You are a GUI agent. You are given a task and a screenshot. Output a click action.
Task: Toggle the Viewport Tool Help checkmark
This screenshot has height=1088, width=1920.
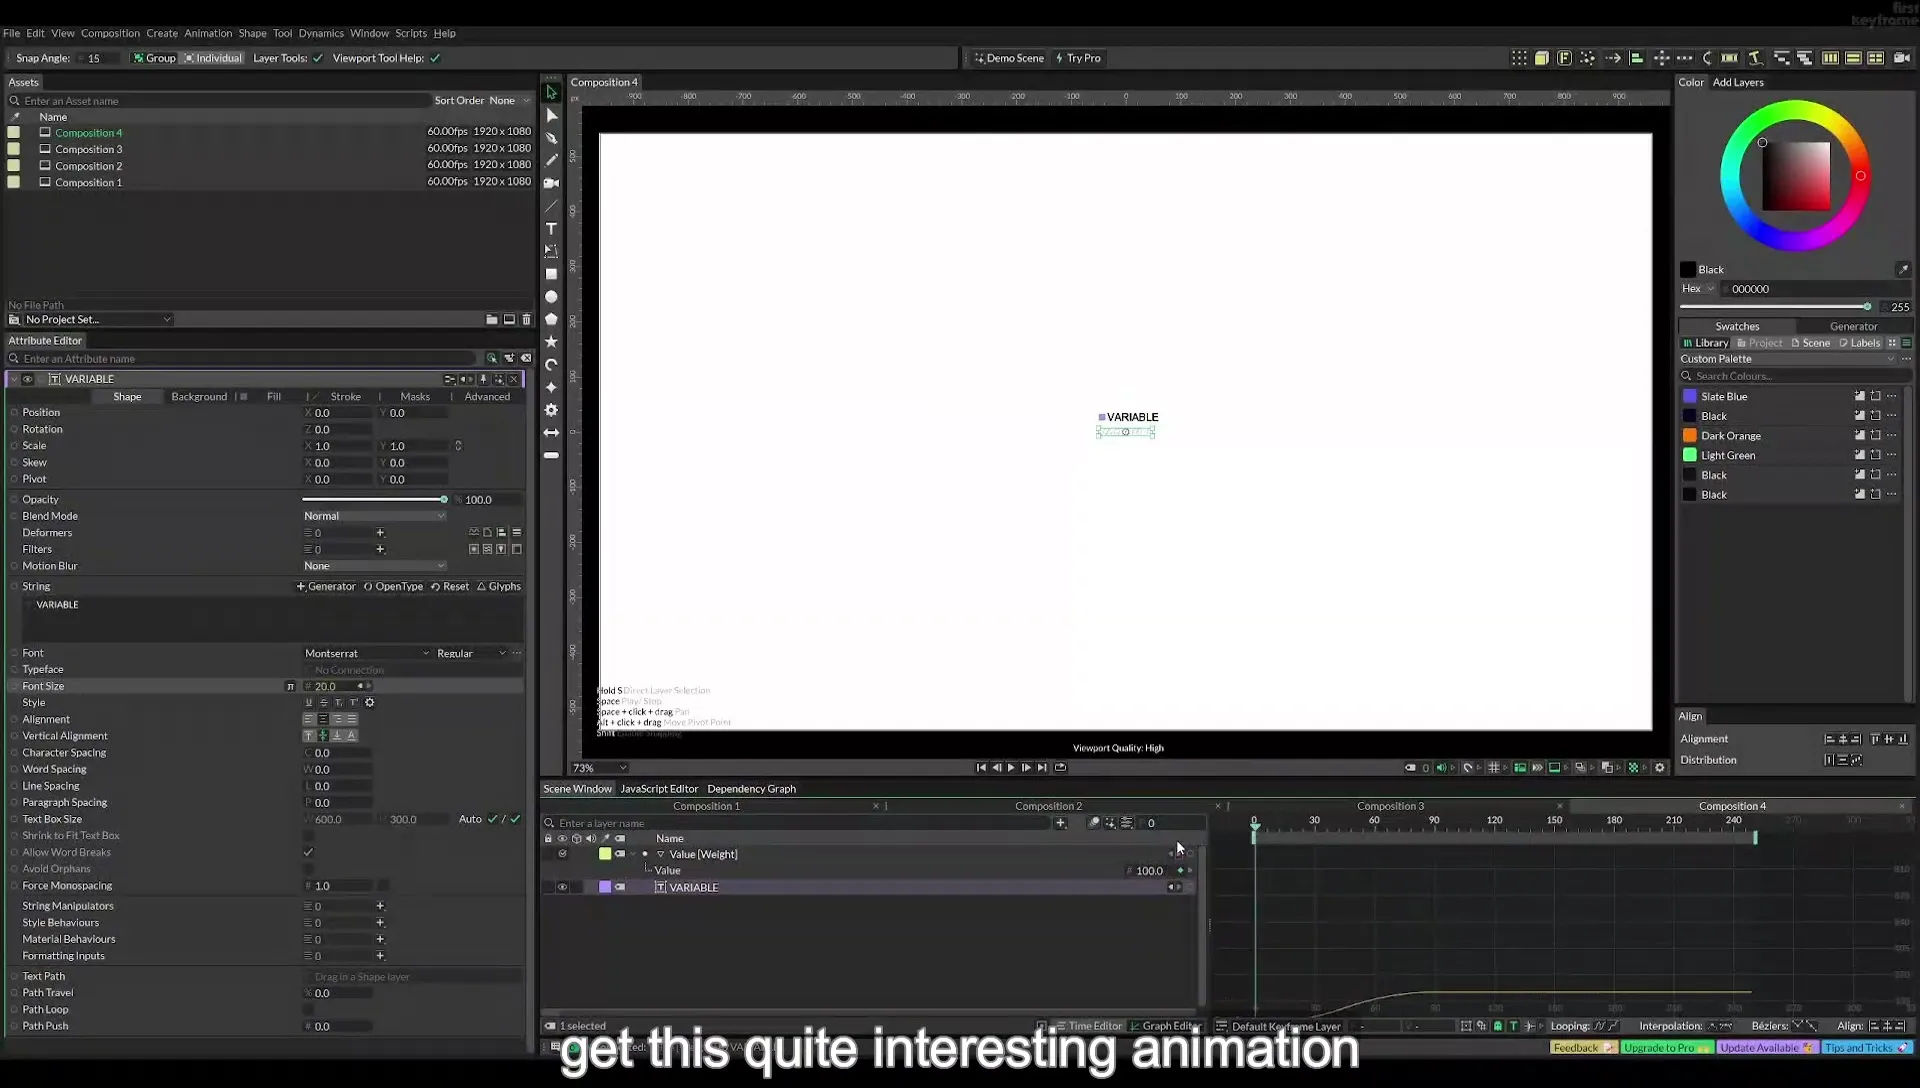(x=435, y=59)
